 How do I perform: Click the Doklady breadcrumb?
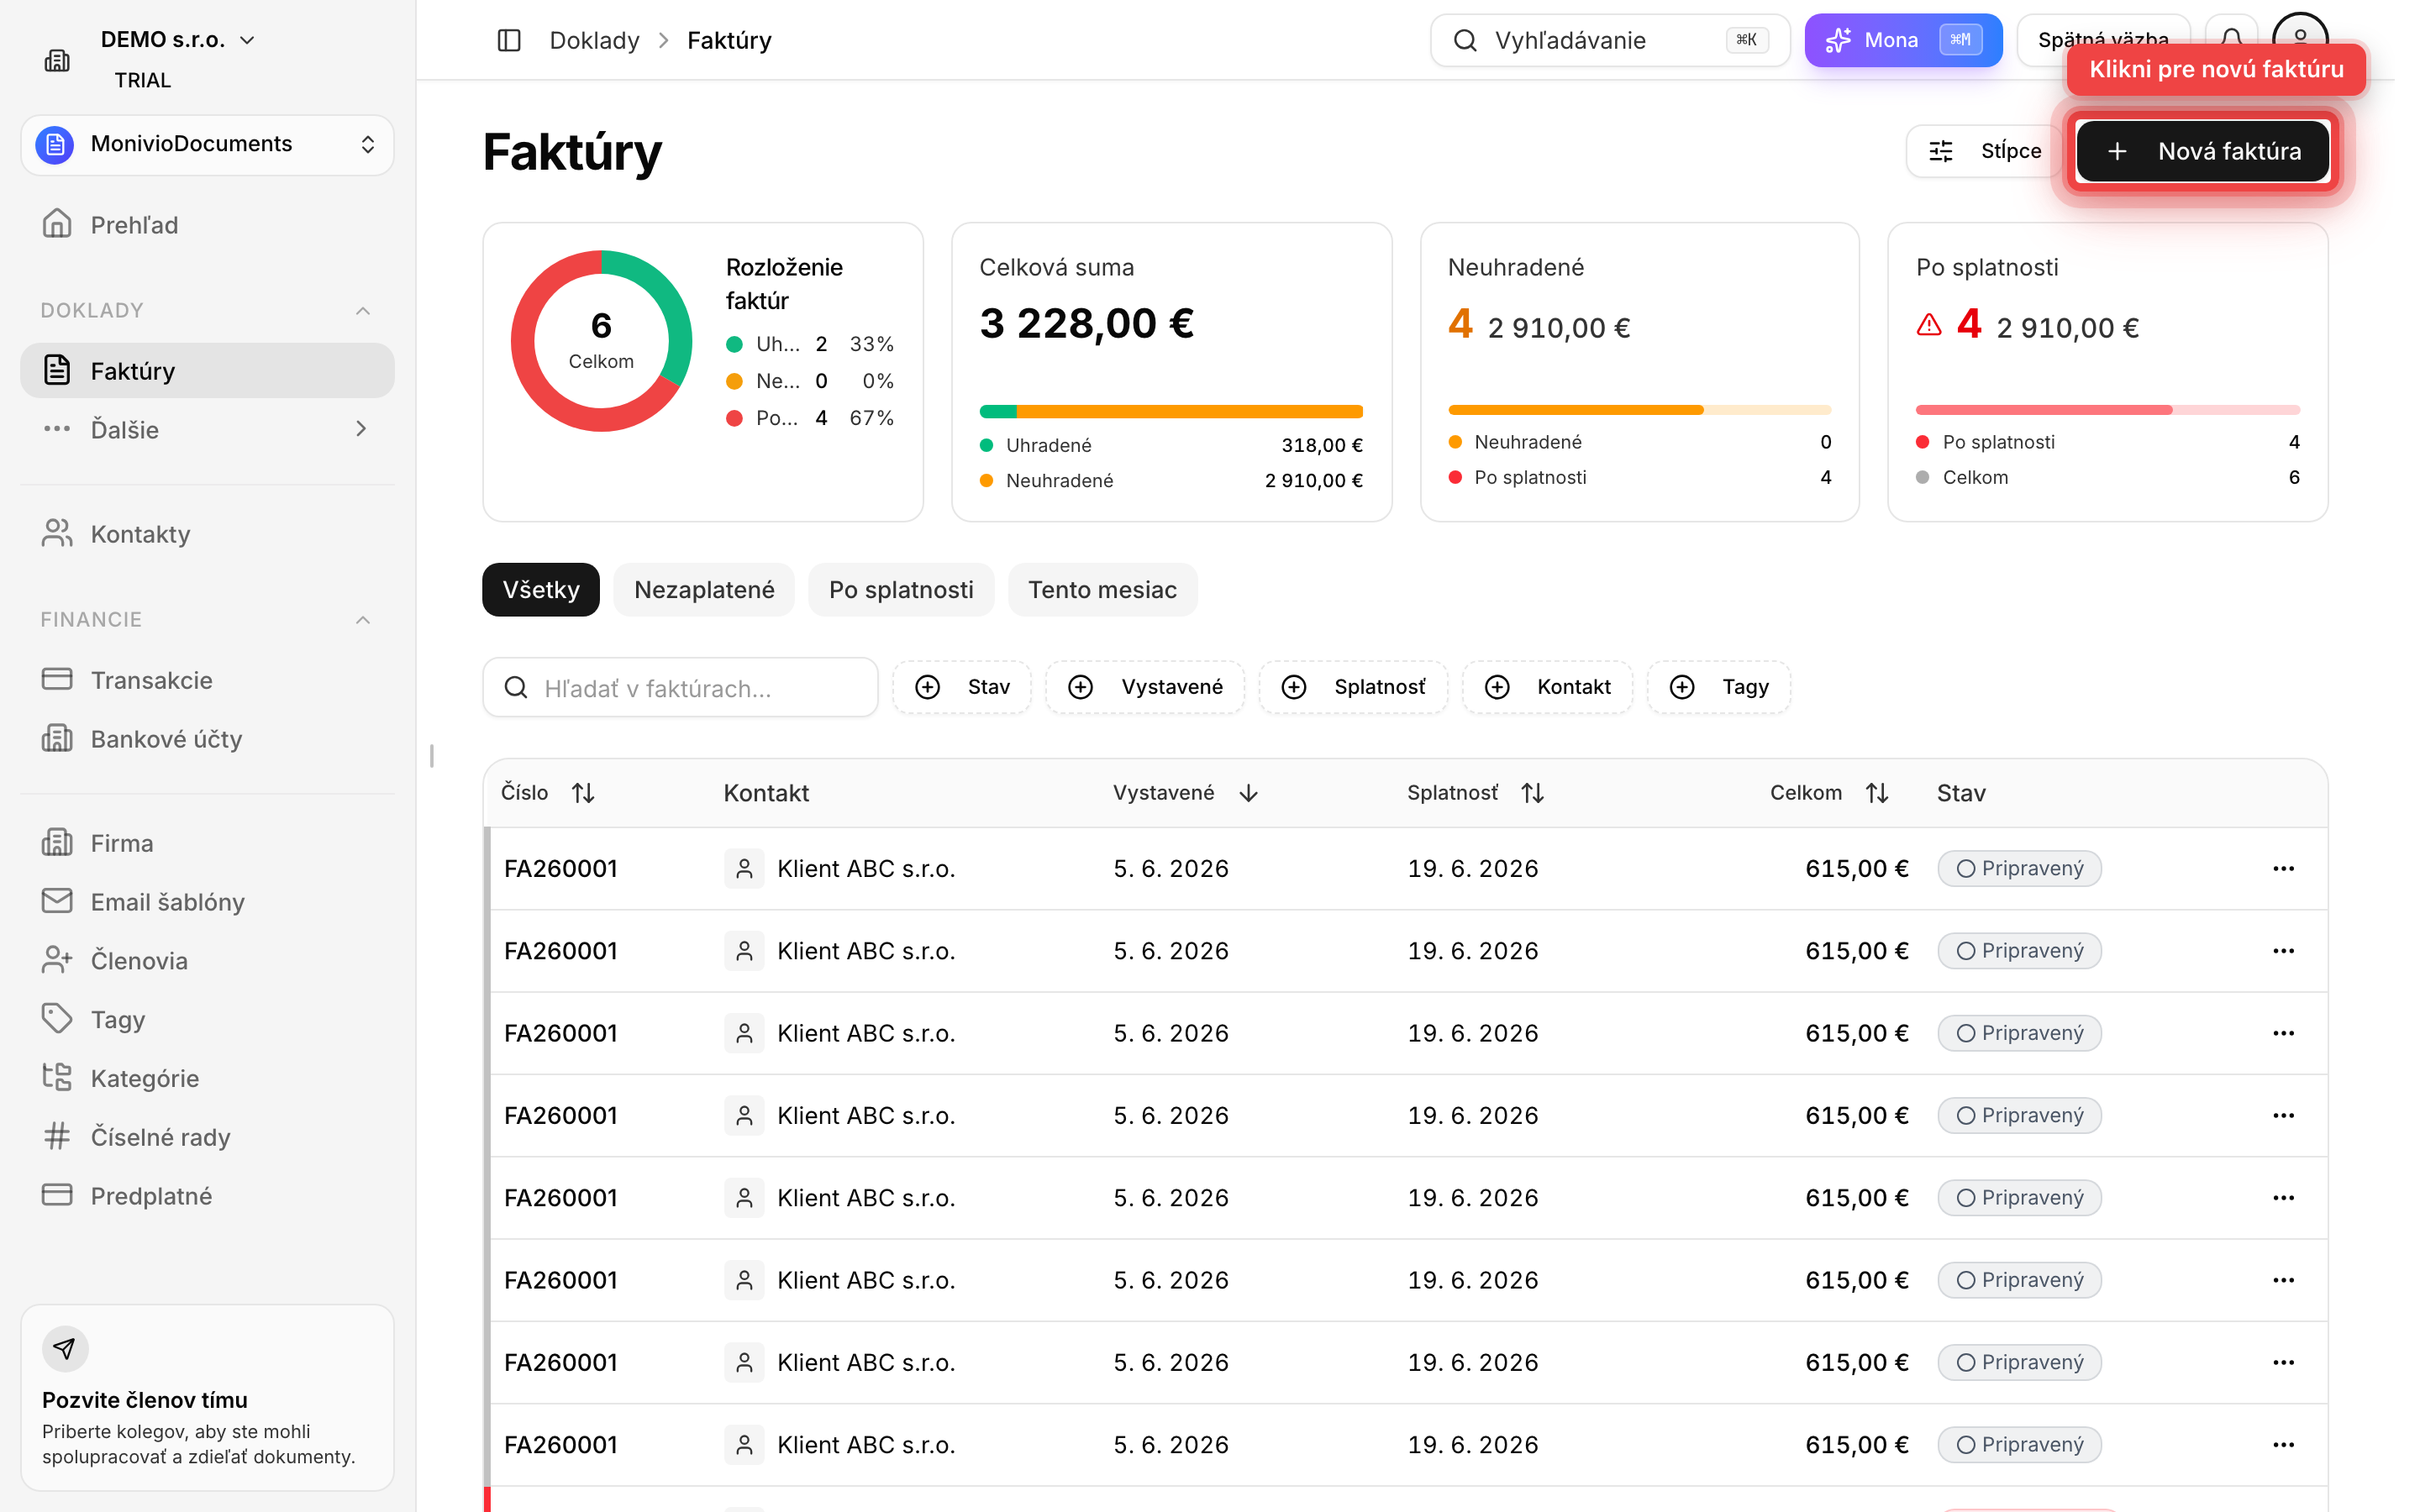[594, 40]
